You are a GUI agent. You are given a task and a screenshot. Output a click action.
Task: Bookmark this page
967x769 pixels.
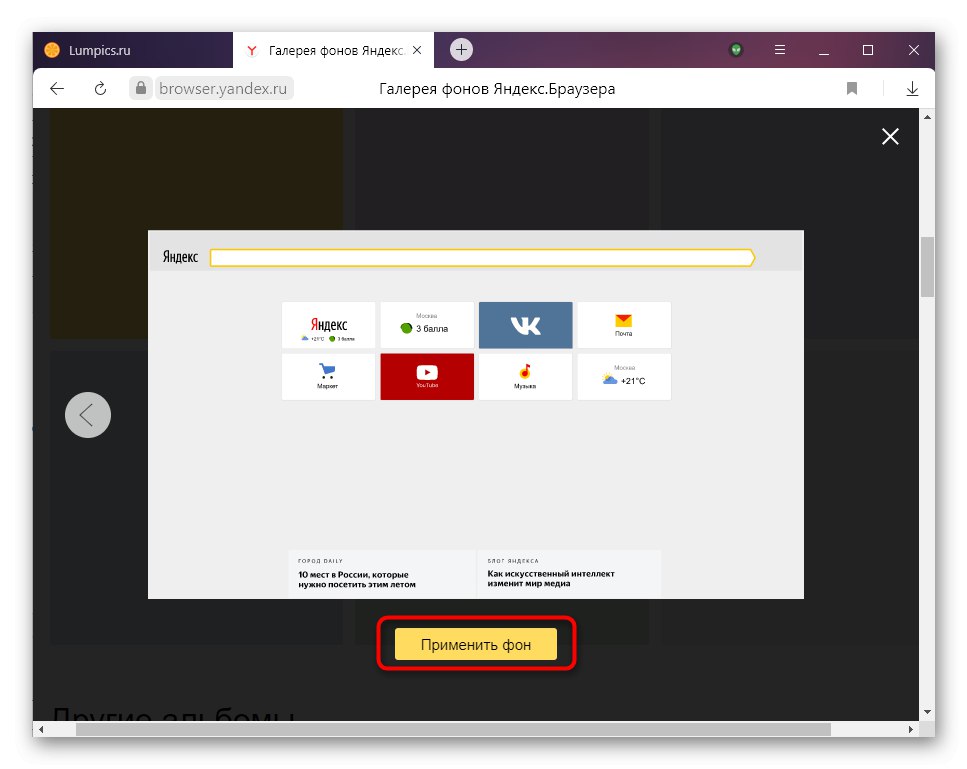coord(852,89)
